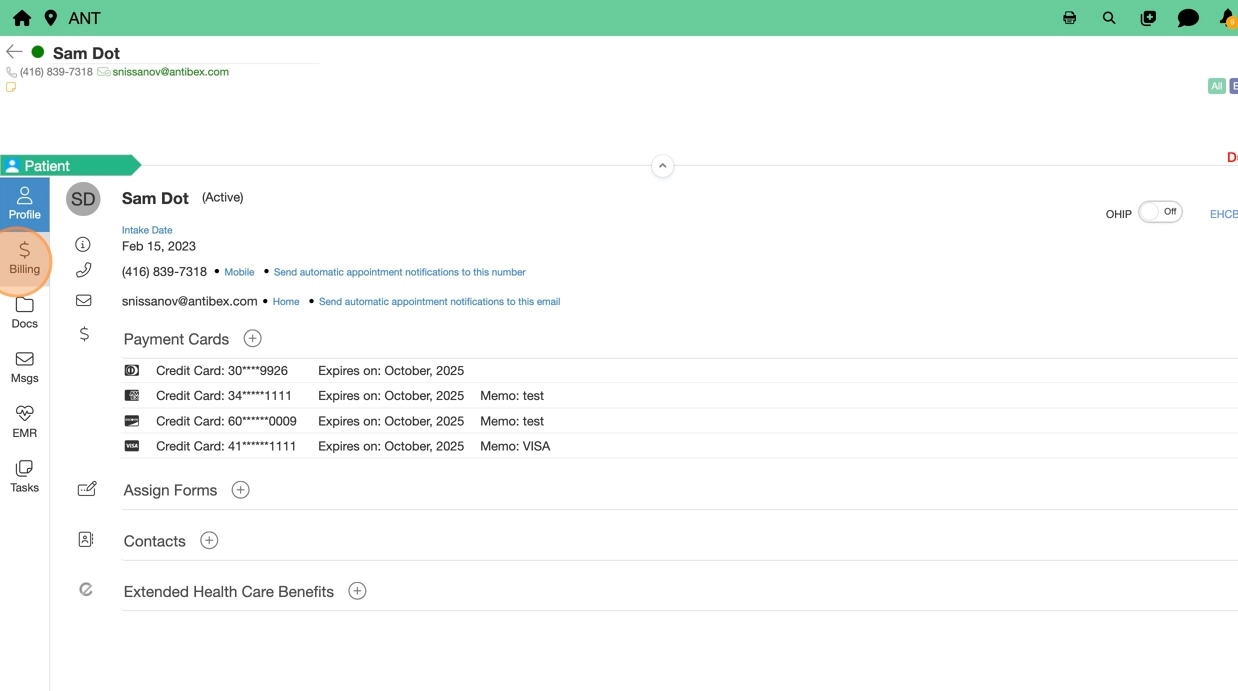1238x691 pixels.
Task: Click the location pin icon
Action: 51,18
